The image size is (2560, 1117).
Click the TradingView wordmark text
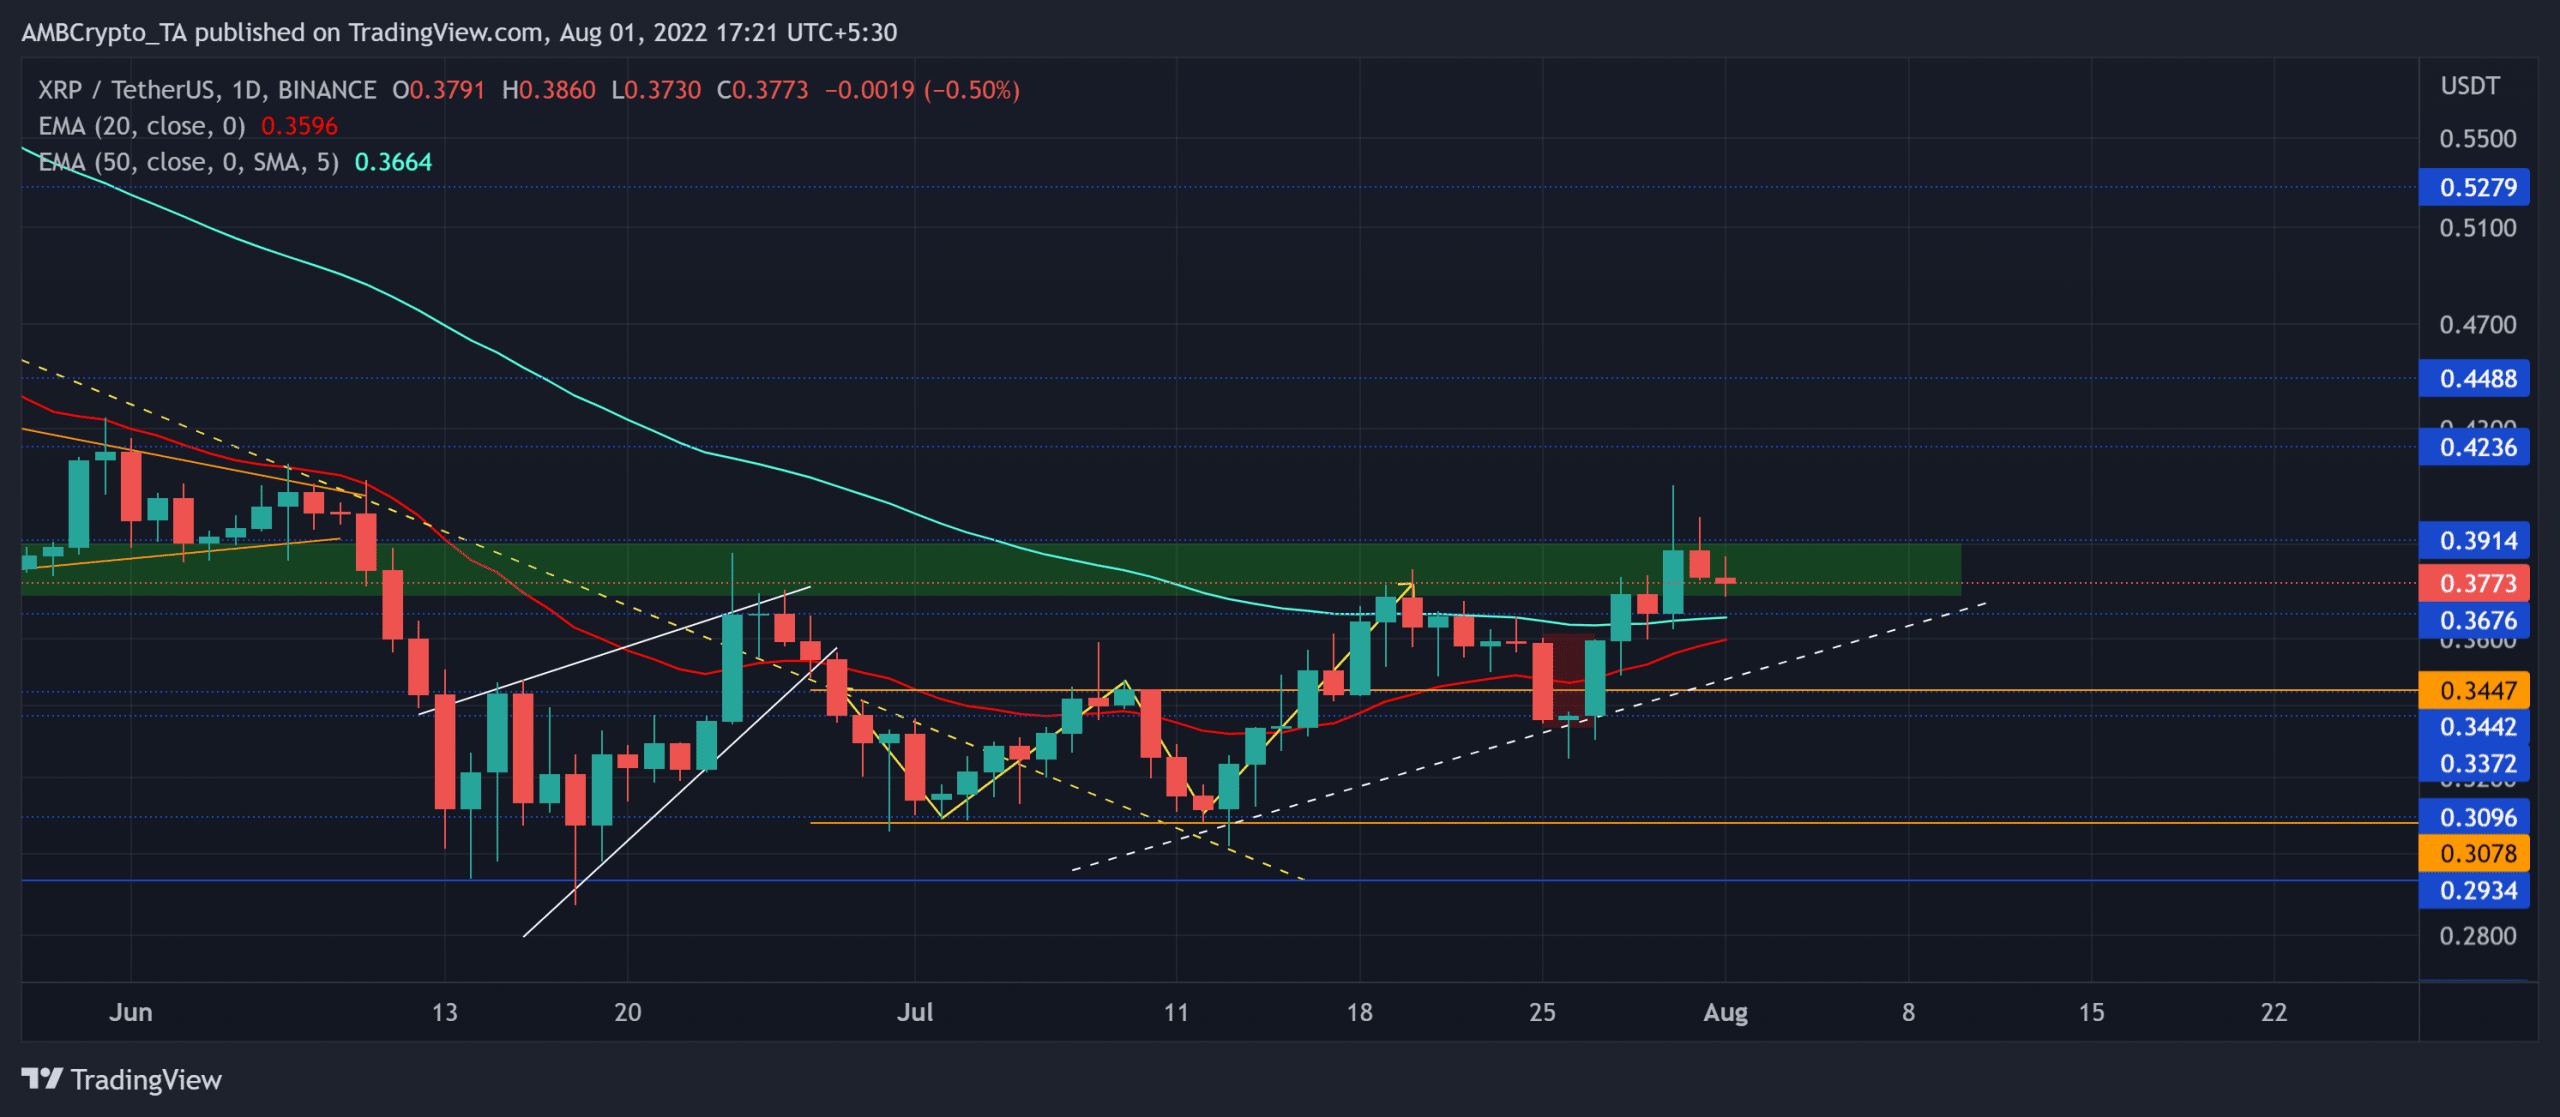click(x=146, y=1080)
